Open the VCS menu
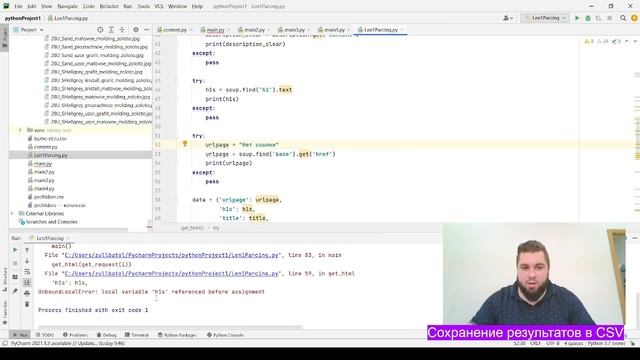The image size is (640, 360). click(159, 6)
